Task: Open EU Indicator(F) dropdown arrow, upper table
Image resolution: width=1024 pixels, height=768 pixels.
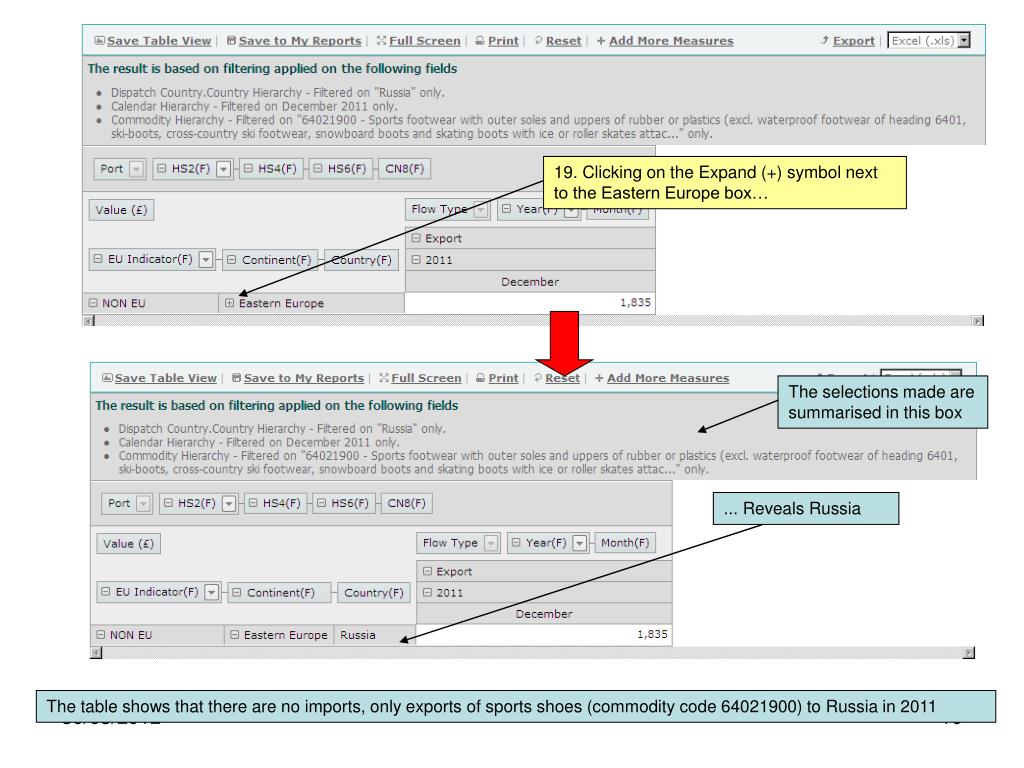Action: pos(206,259)
